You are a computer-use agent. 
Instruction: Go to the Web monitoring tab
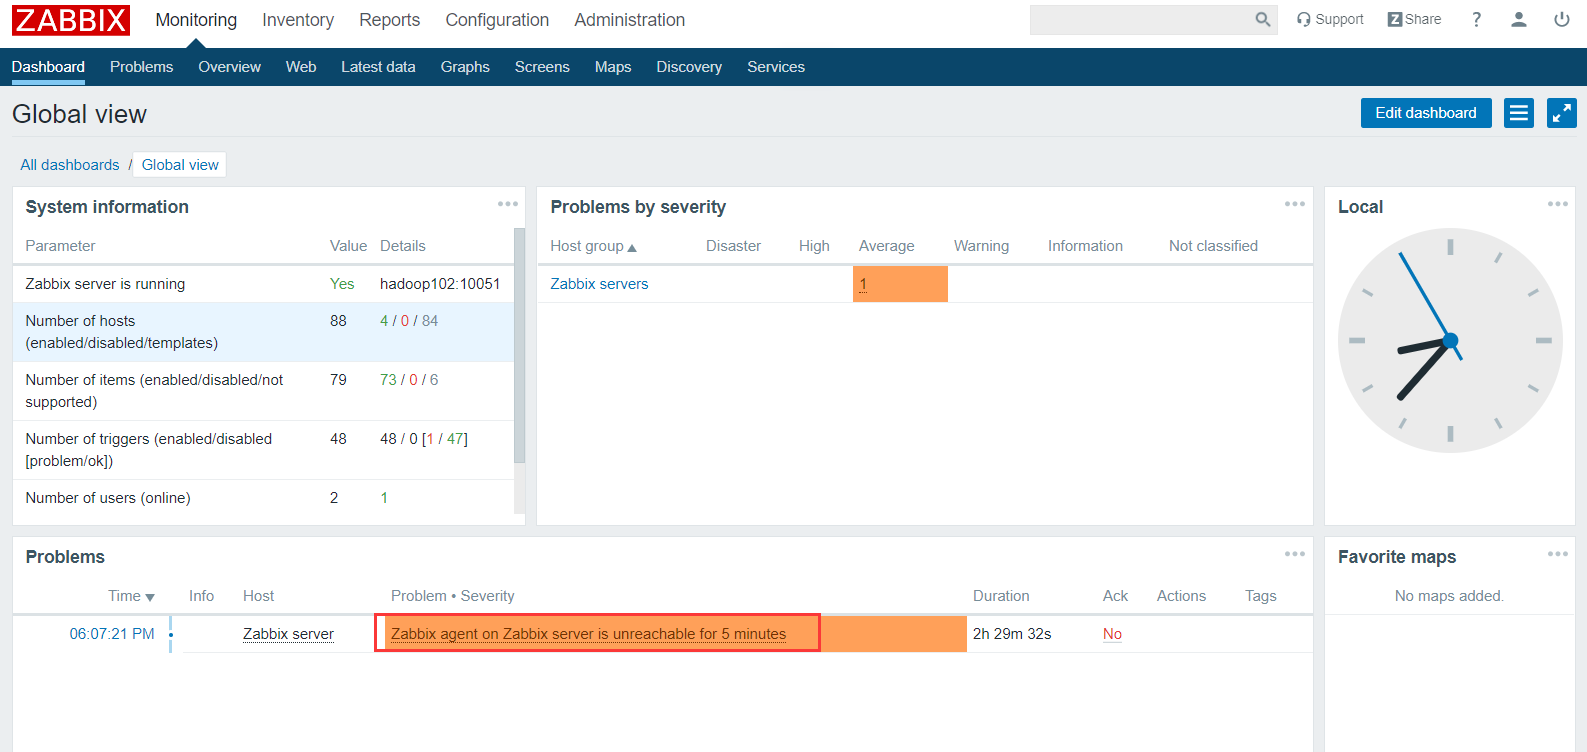coord(301,67)
